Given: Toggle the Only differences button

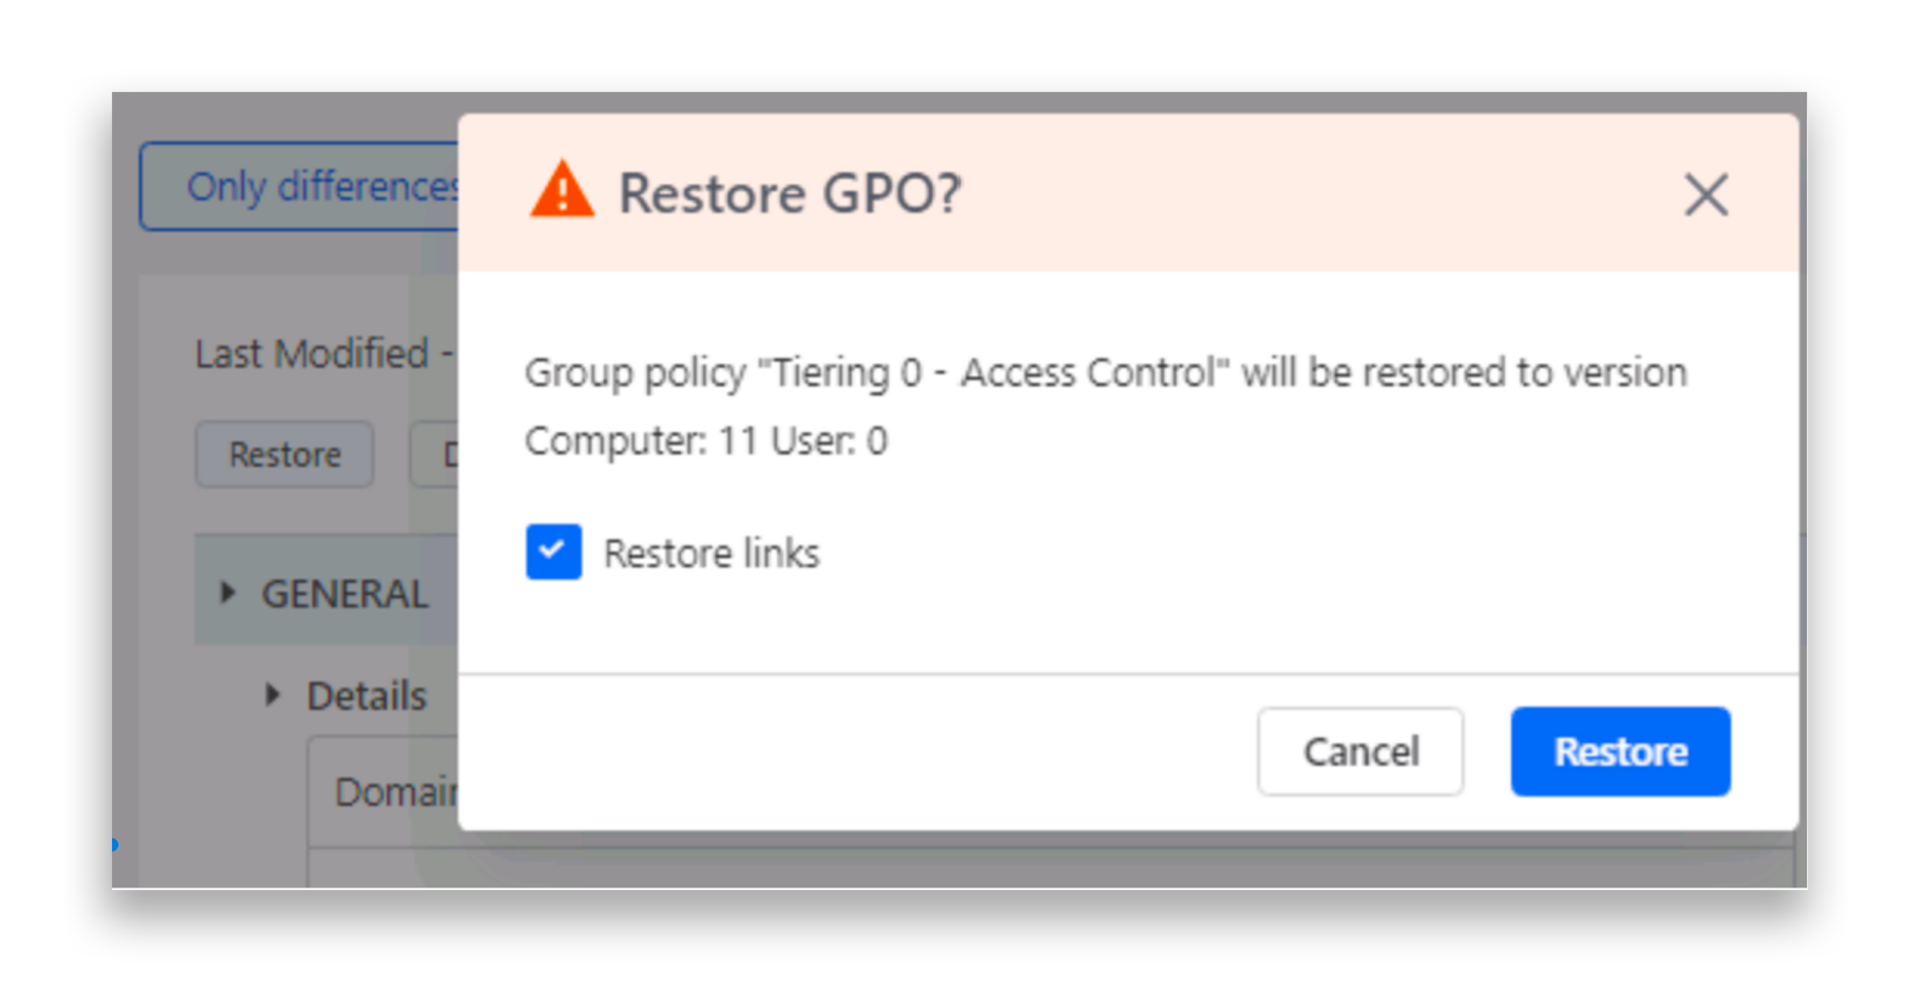Looking at the screenshot, I should [300, 187].
